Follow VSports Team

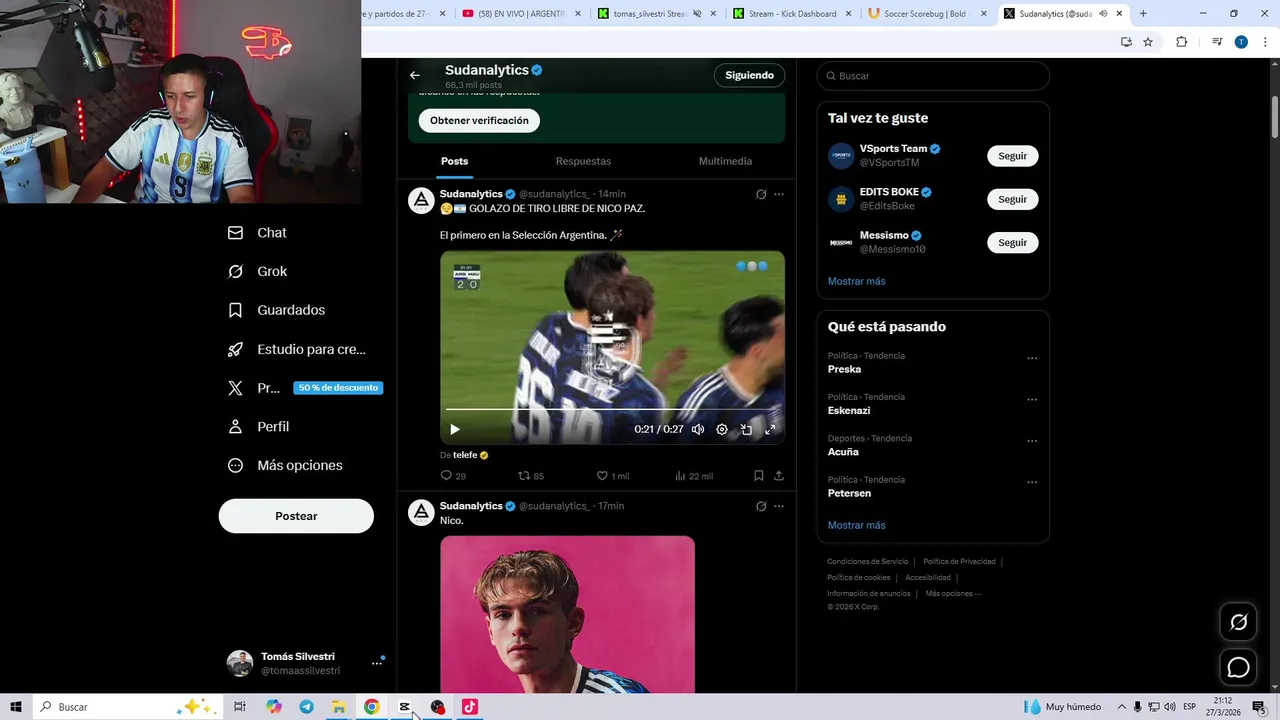(1013, 156)
